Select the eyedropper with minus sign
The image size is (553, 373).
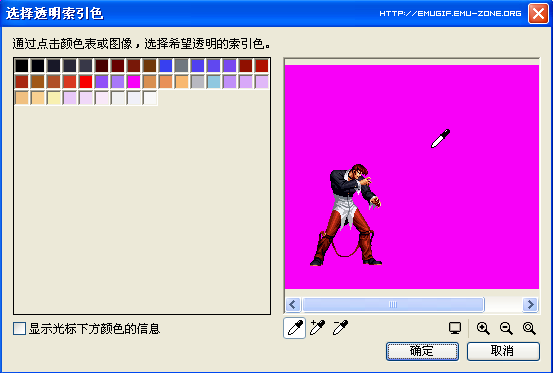pos(340,328)
